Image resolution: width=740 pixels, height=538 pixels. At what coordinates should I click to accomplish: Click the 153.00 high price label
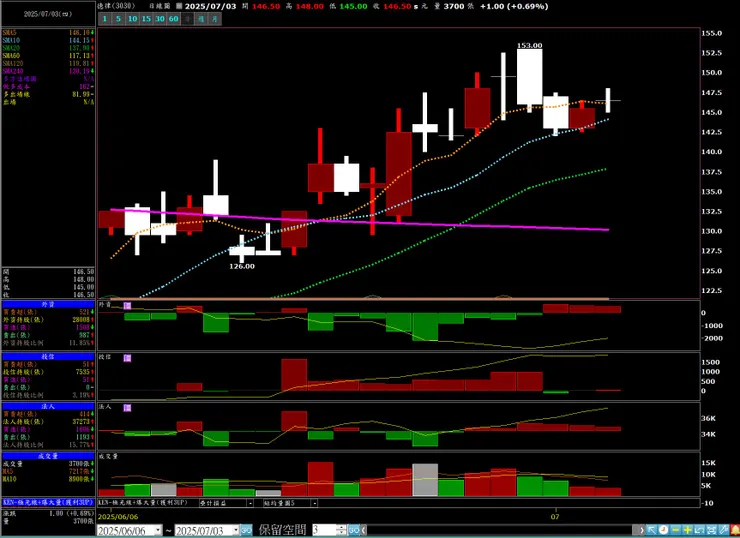(x=530, y=45)
